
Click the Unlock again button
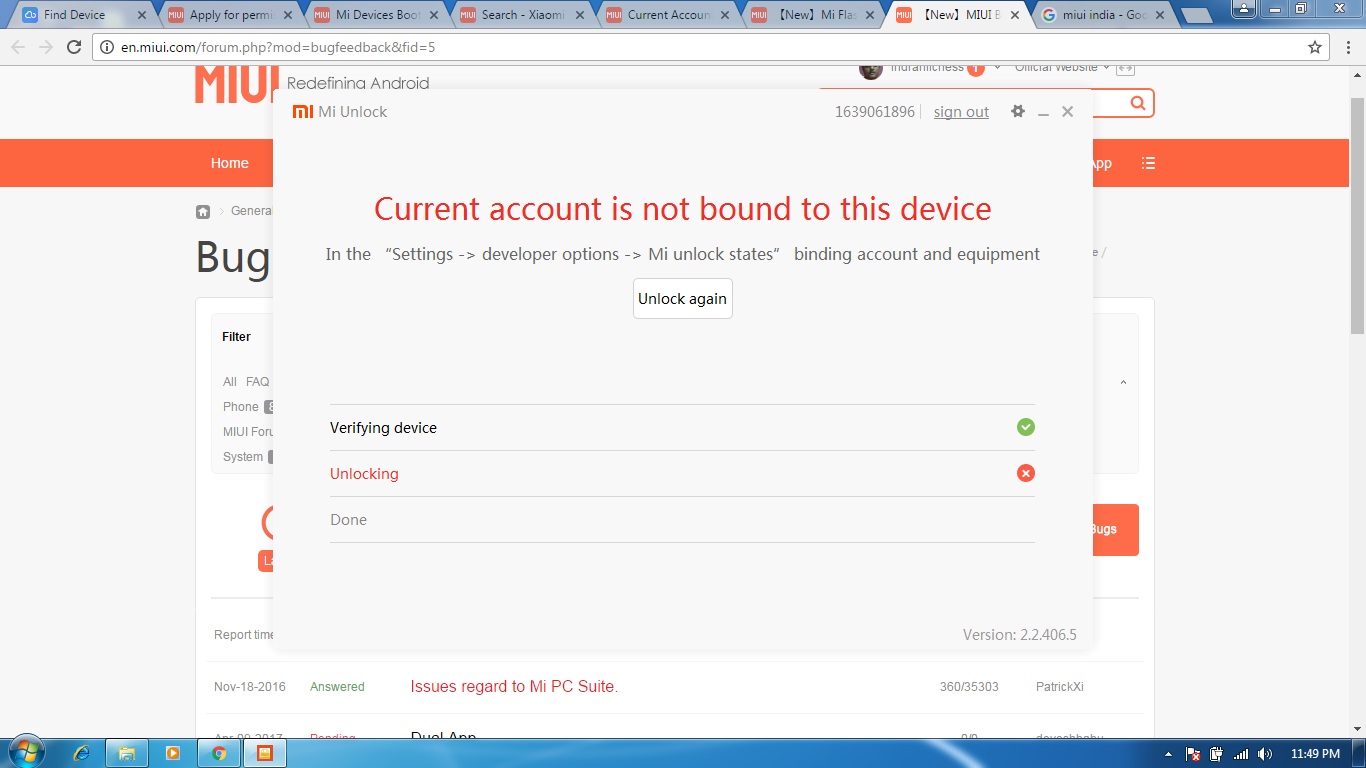683,299
